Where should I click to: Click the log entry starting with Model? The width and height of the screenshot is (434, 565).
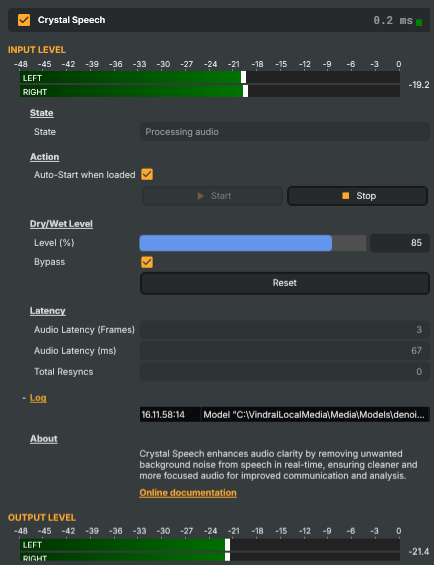[314, 414]
